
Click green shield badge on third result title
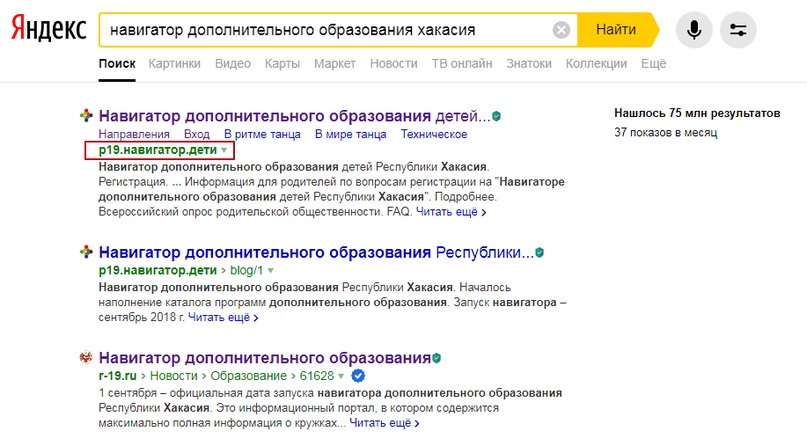[436, 358]
